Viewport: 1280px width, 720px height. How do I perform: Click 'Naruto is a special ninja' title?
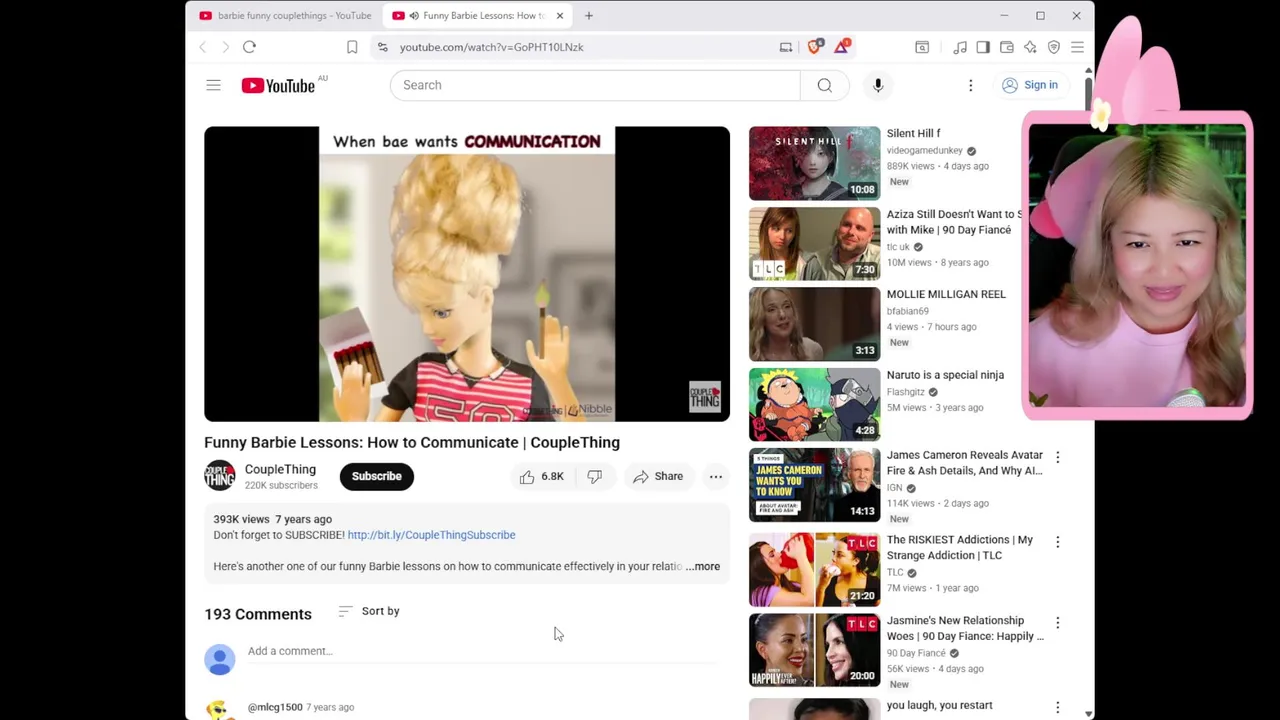945,375
